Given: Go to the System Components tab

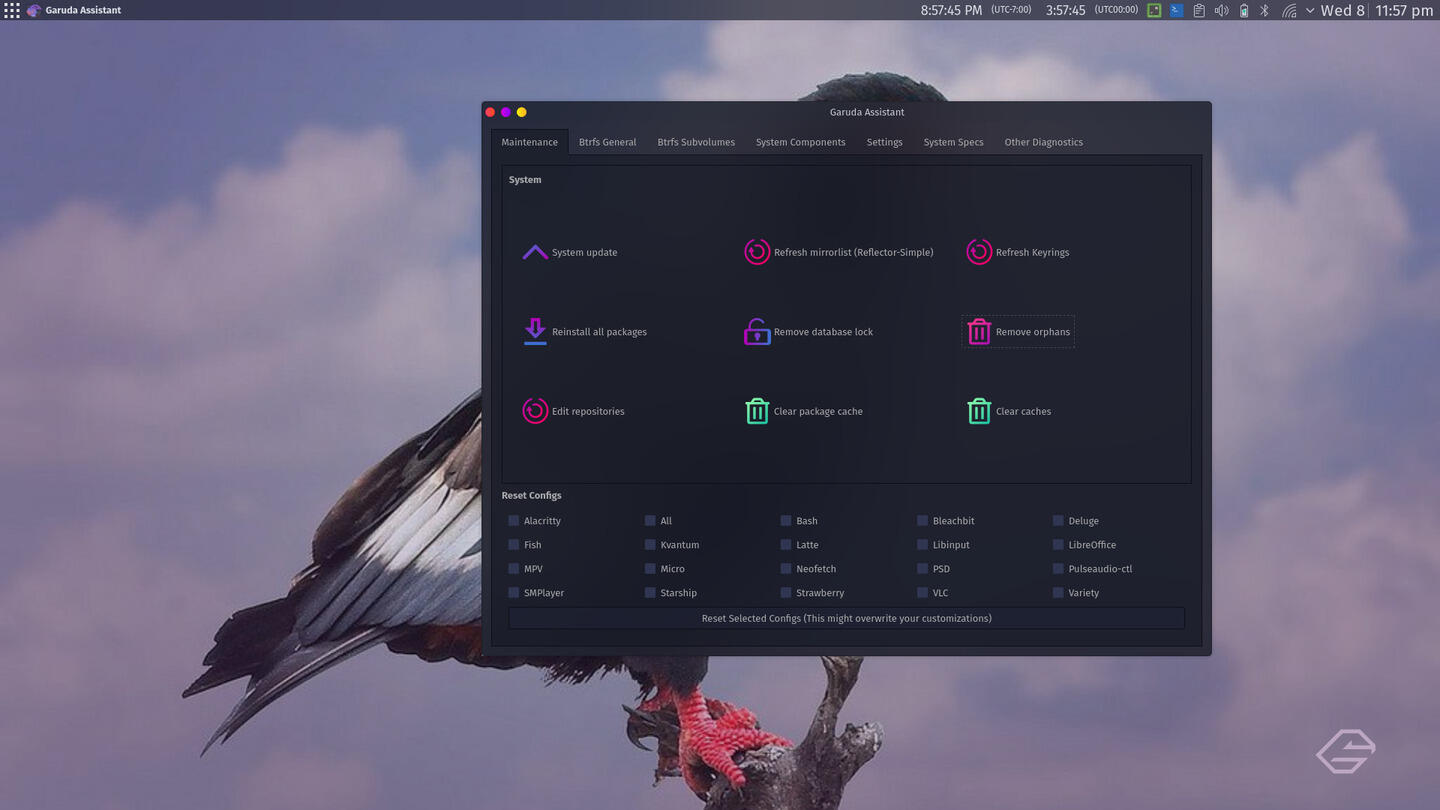Looking at the screenshot, I should click(x=800, y=142).
